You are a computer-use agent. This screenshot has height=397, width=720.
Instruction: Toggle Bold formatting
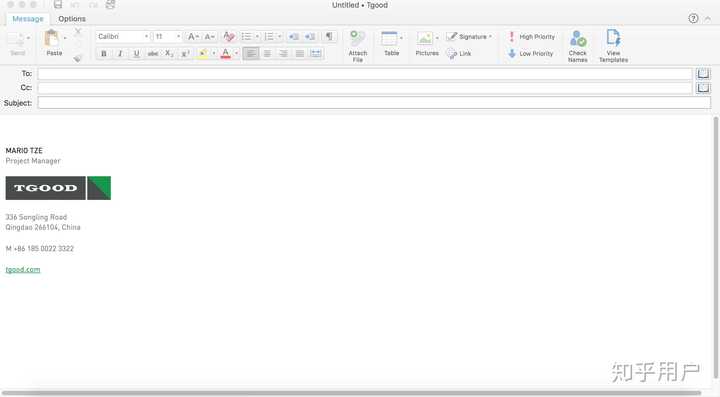pos(104,54)
